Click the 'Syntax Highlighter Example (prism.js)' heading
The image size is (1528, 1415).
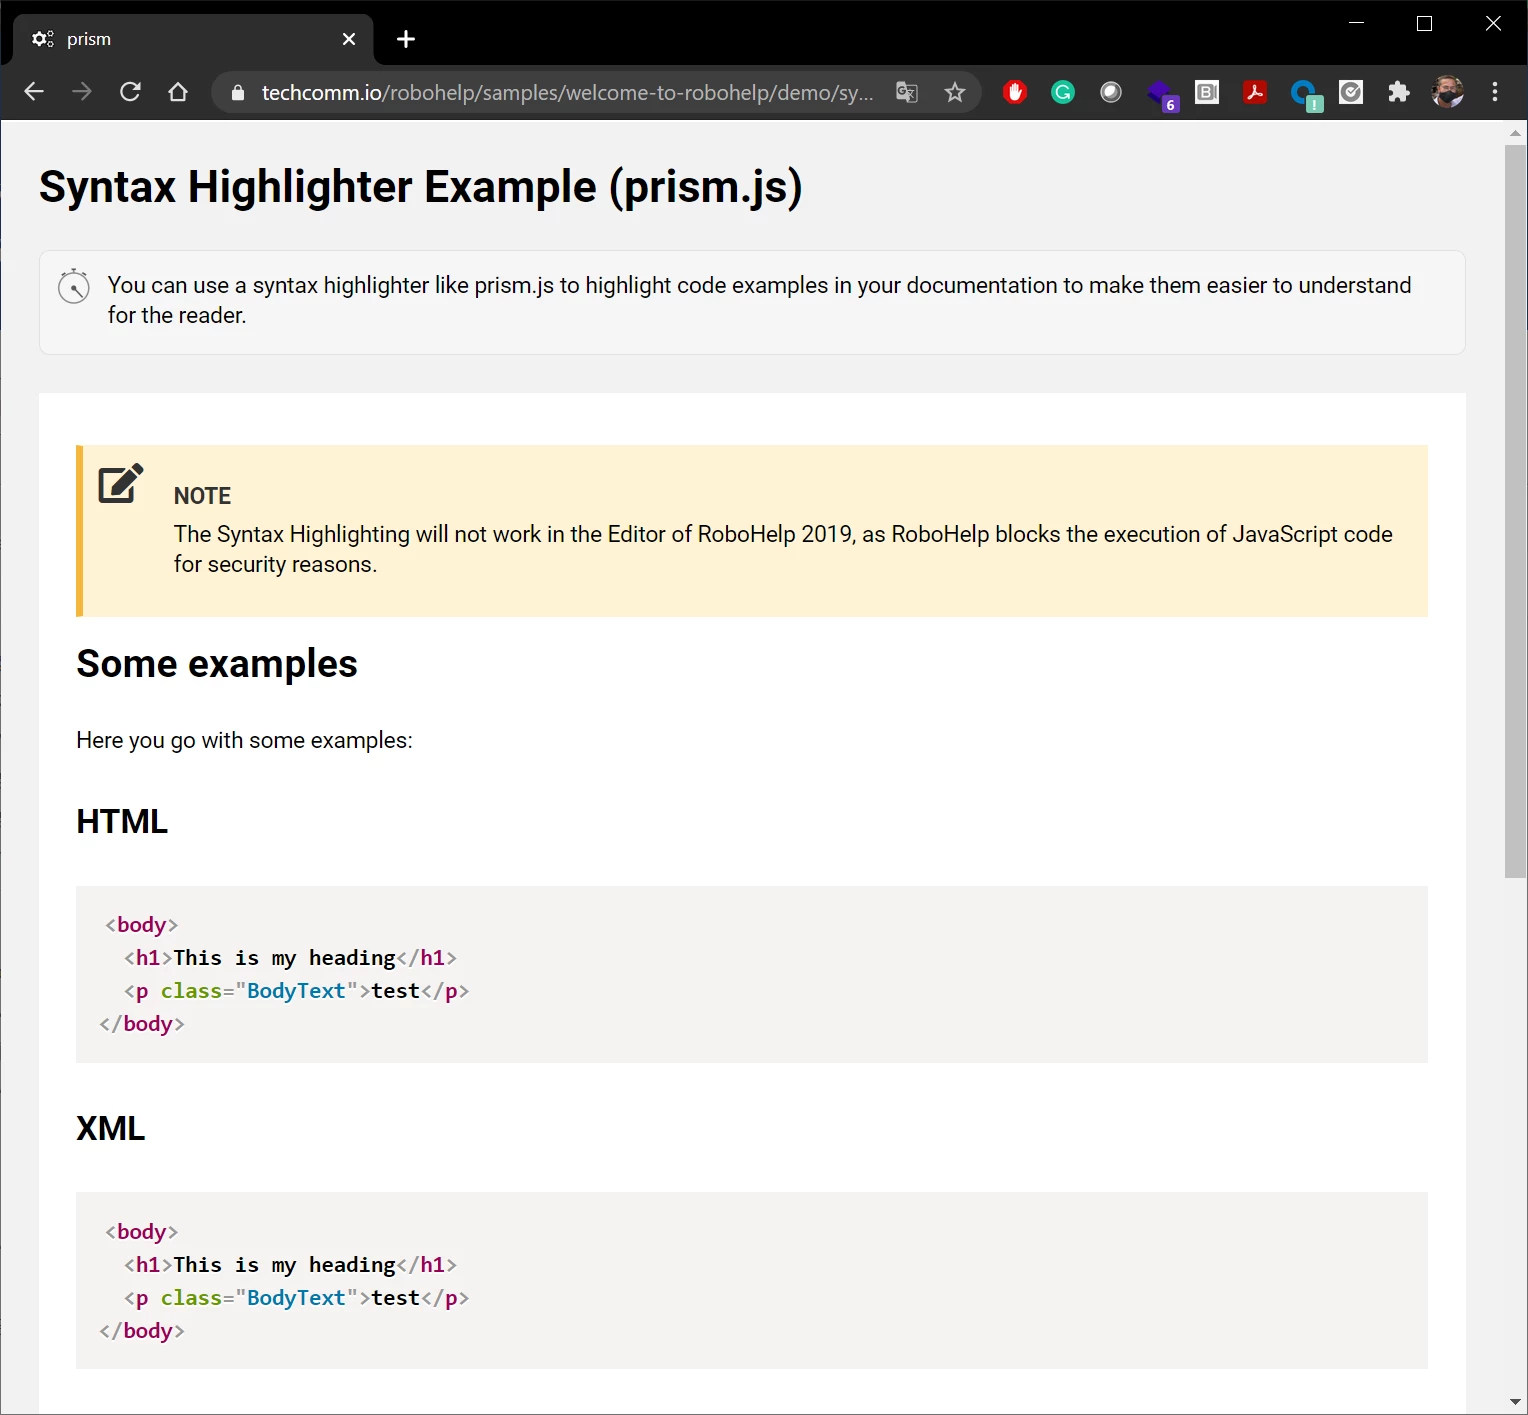tap(421, 187)
